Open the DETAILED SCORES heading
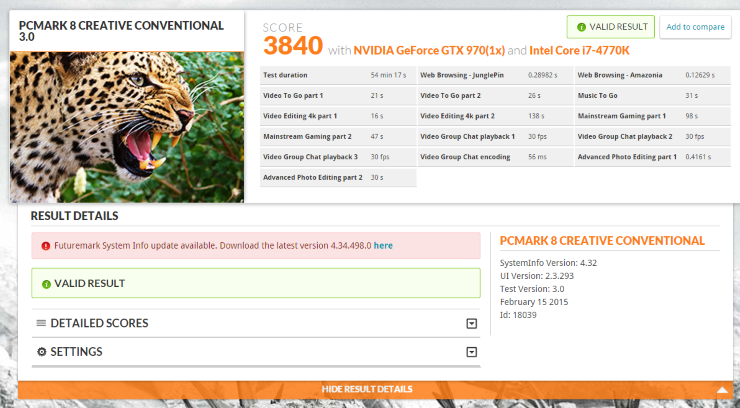740x408 pixels. 99,323
